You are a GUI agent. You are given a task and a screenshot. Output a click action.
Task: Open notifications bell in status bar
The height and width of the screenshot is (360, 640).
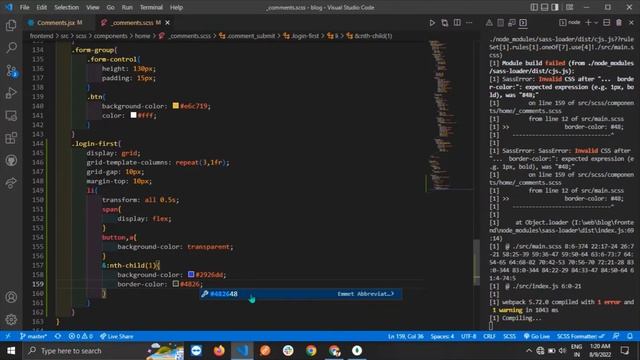tap(630, 336)
